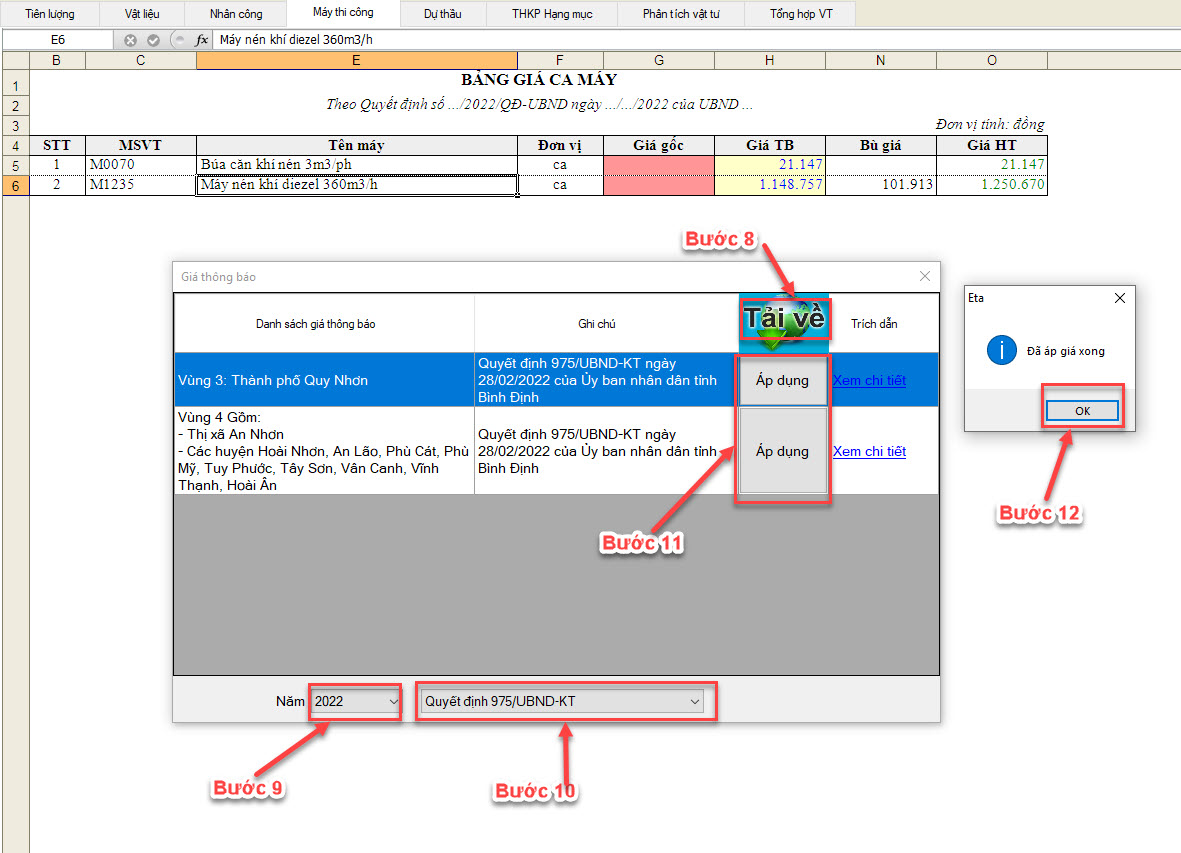The width and height of the screenshot is (1181, 853).
Task: Click the fx insert function icon
Action: point(201,40)
